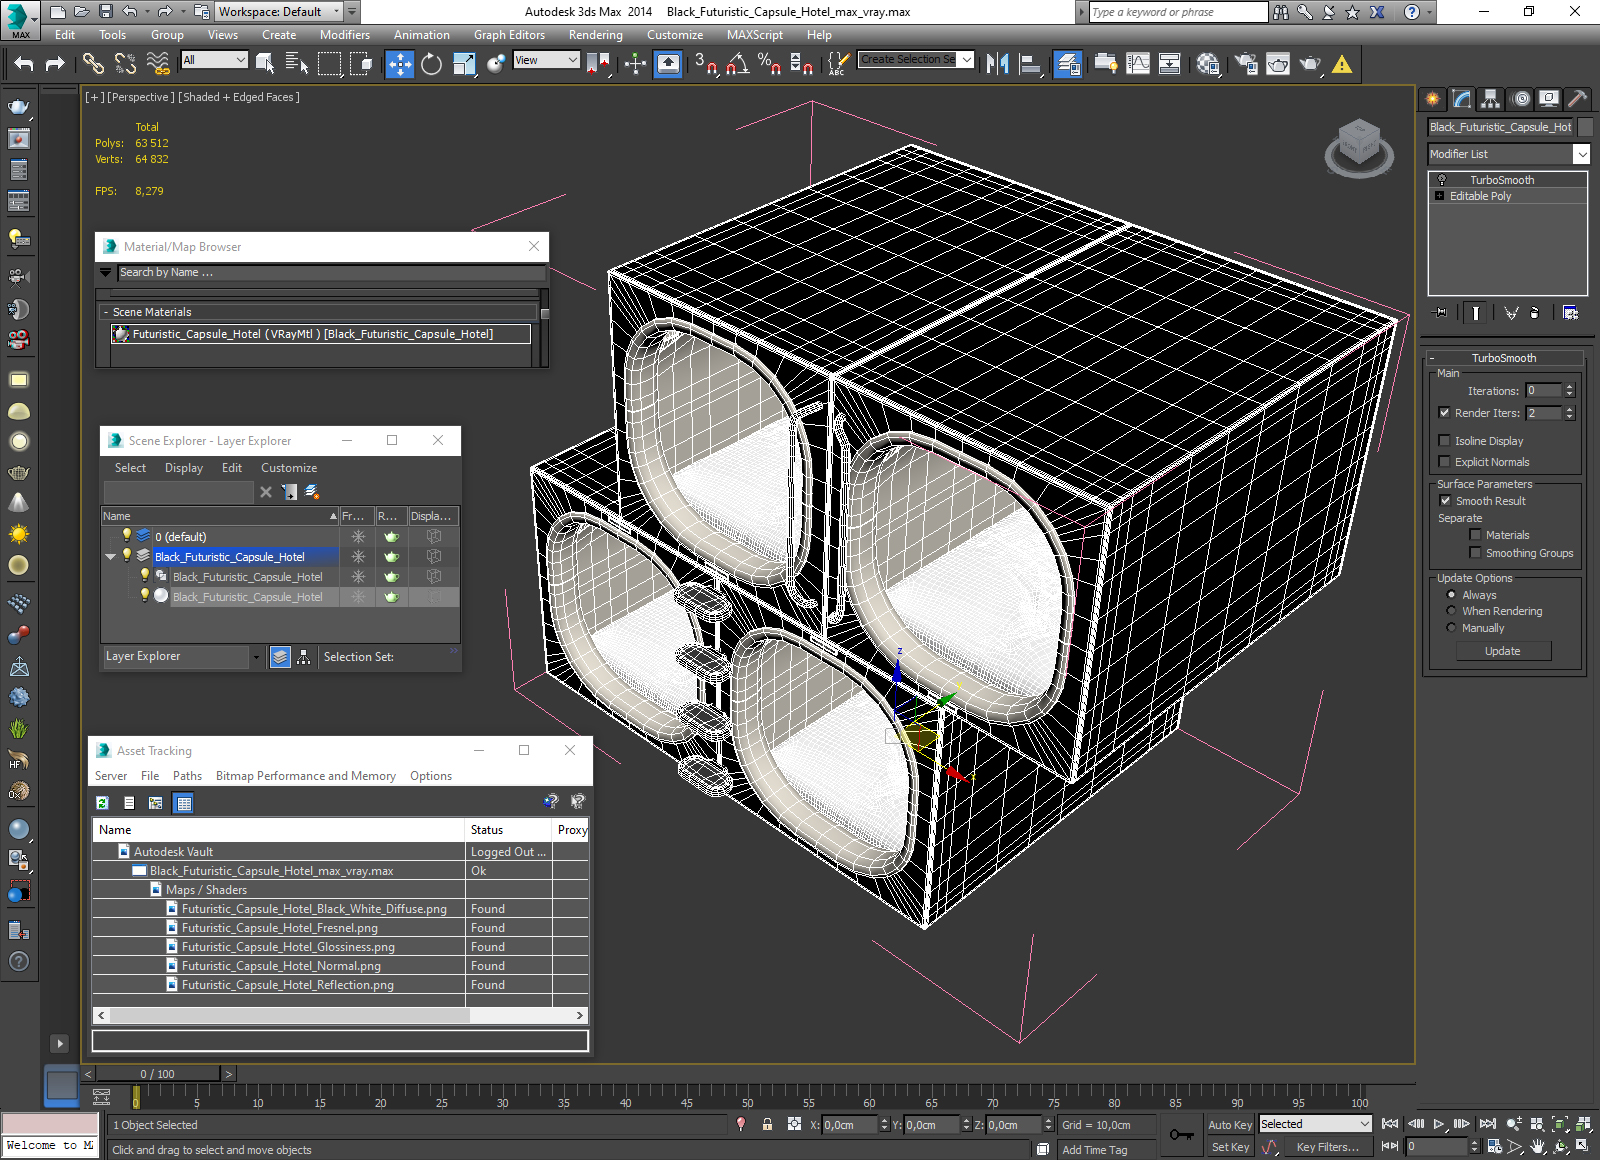The width and height of the screenshot is (1600, 1160).
Task: Open Customize menu in Scene Explorer
Action: [289, 468]
